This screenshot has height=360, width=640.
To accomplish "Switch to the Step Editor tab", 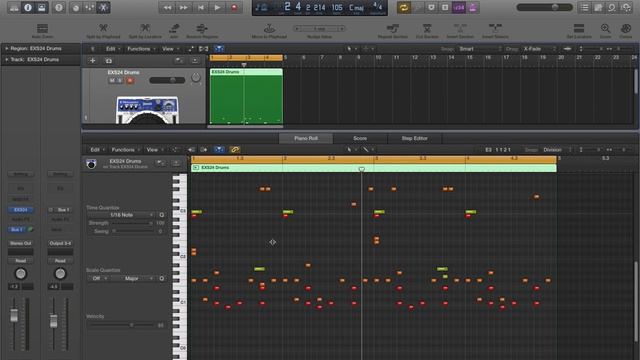I will pyautogui.click(x=414, y=138).
